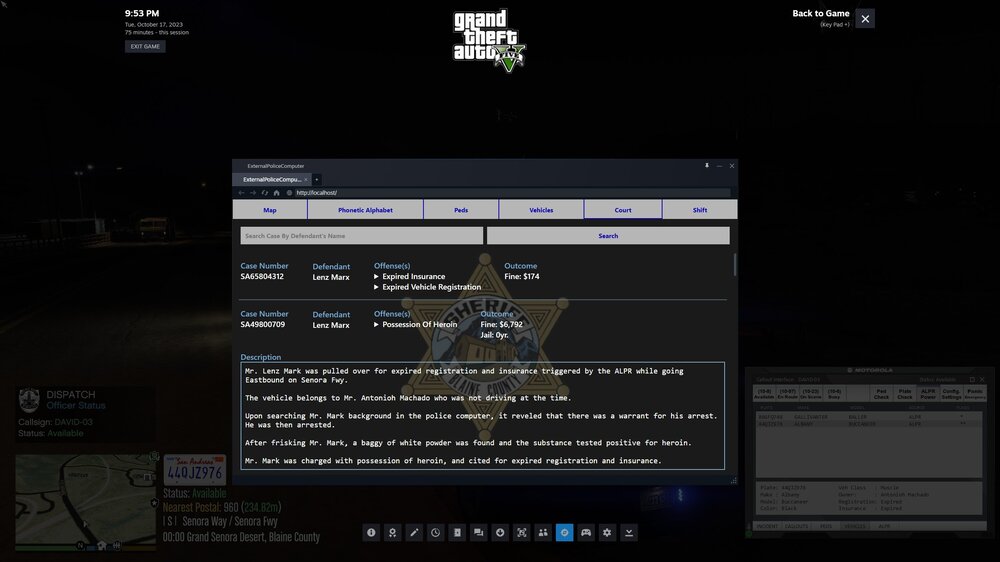Screen dimensions: 1000x562
Task: Open Config. Settings in Motorola panel
Action: tap(951, 394)
